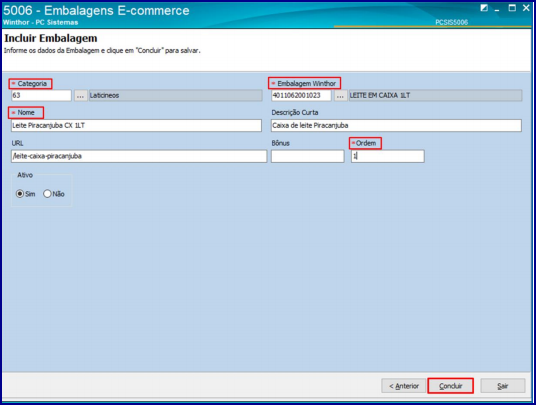Maximize the 5006 Embalagens E-commerce window

[x=512, y=8]
